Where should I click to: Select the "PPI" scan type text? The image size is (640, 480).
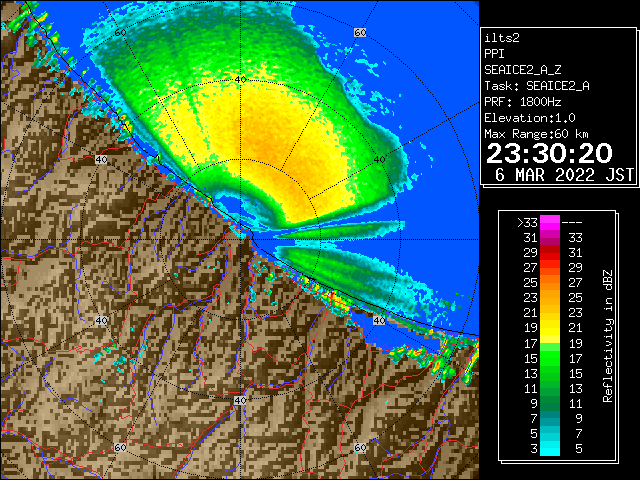pos(494,54)
